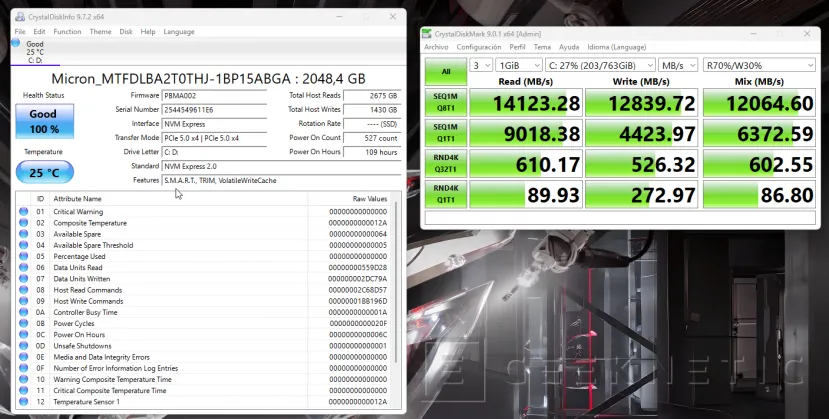This screenshot has width=829, height=419.
Task: Click the attribute list vertical scrollbar
Action: 396,280
